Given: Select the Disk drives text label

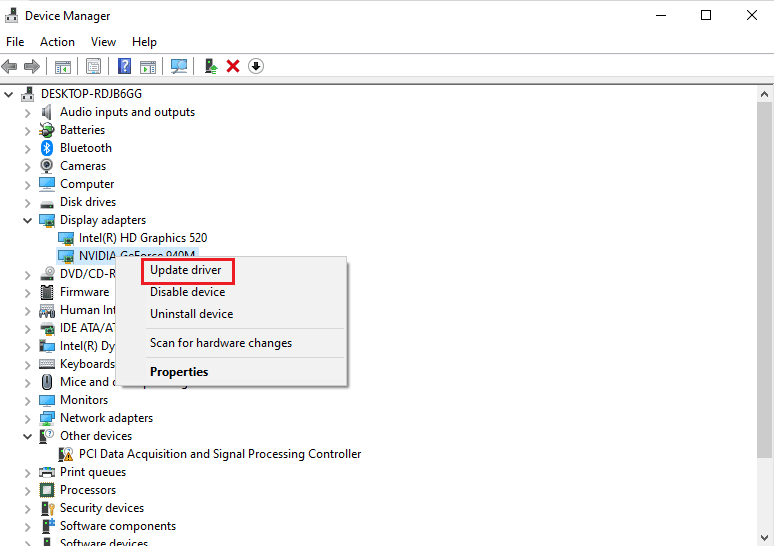Looking at the screenshot, I should (88, 202).
